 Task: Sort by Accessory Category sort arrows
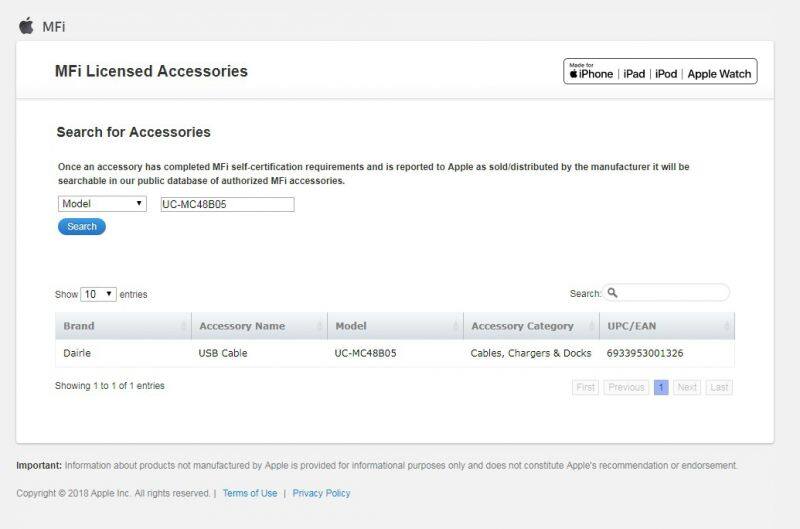pos(591,326)
